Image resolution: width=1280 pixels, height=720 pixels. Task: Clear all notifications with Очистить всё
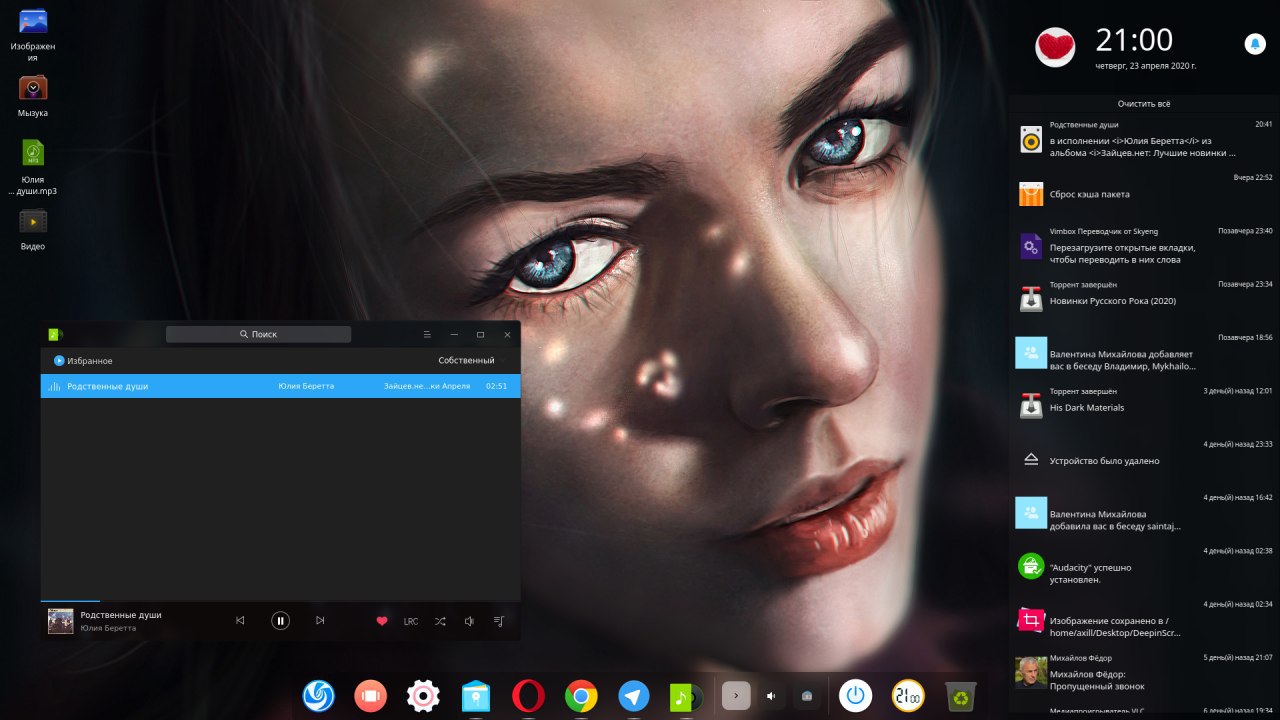pyautogui.click(x=1144, y=104)
